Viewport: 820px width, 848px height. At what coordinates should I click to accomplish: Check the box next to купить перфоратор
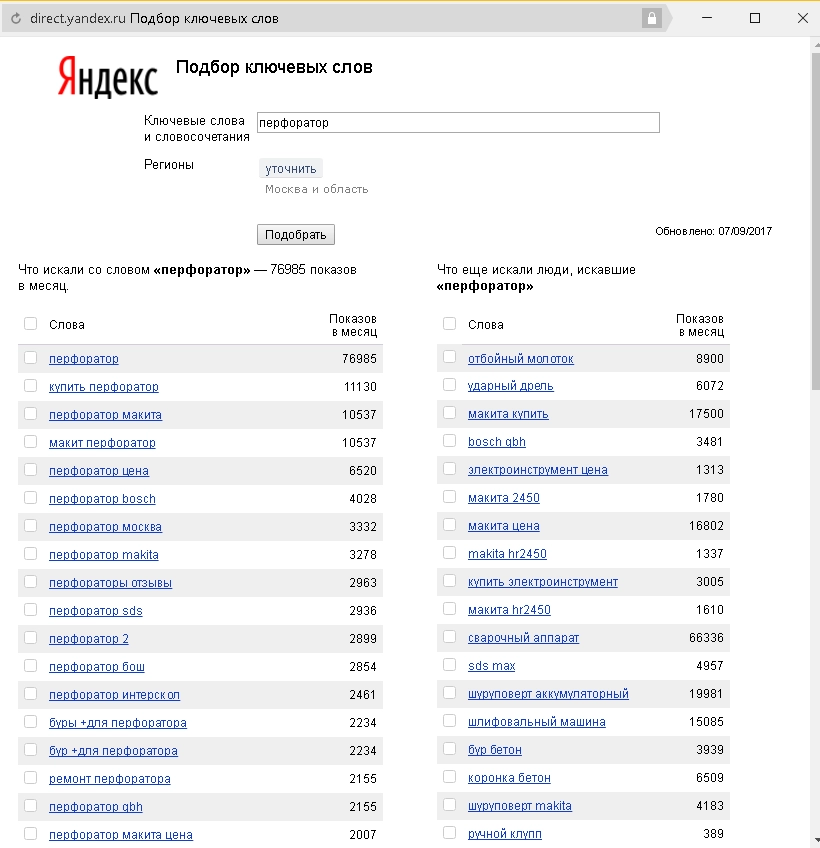pyautogui.click(x=30, y=386)
